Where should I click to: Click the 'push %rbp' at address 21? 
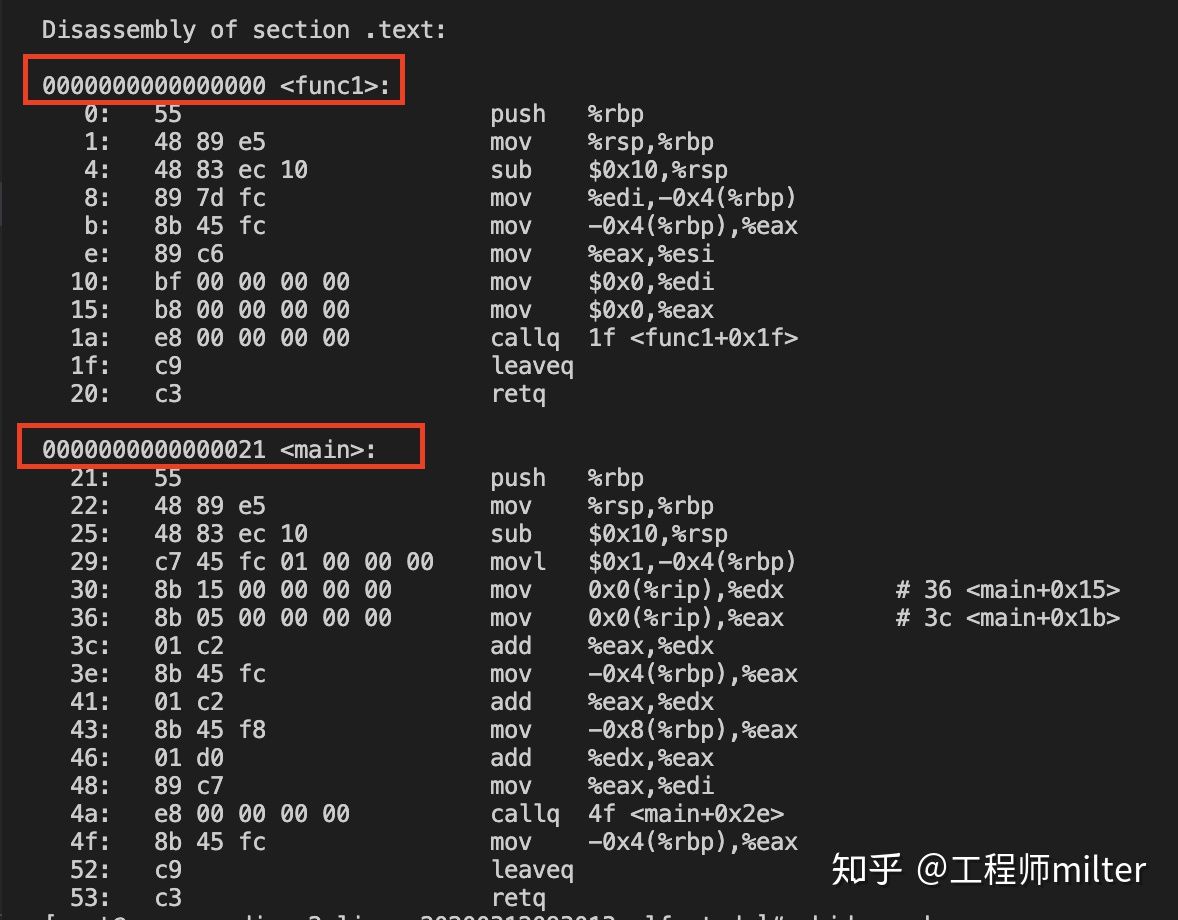coord(567,478)
